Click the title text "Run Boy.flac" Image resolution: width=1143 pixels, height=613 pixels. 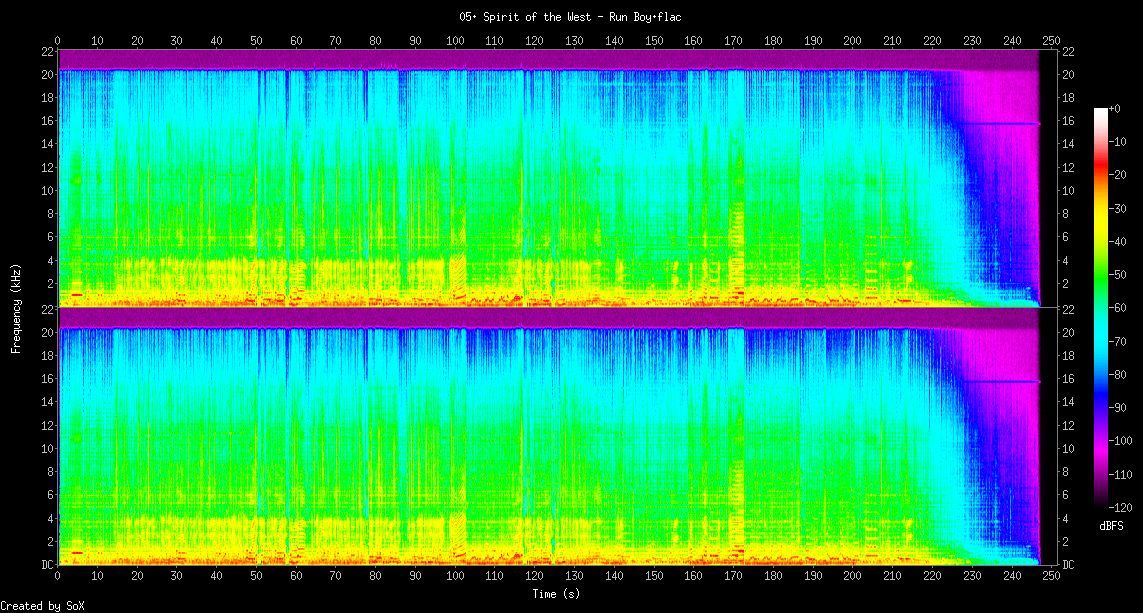(x=645, y=17)
